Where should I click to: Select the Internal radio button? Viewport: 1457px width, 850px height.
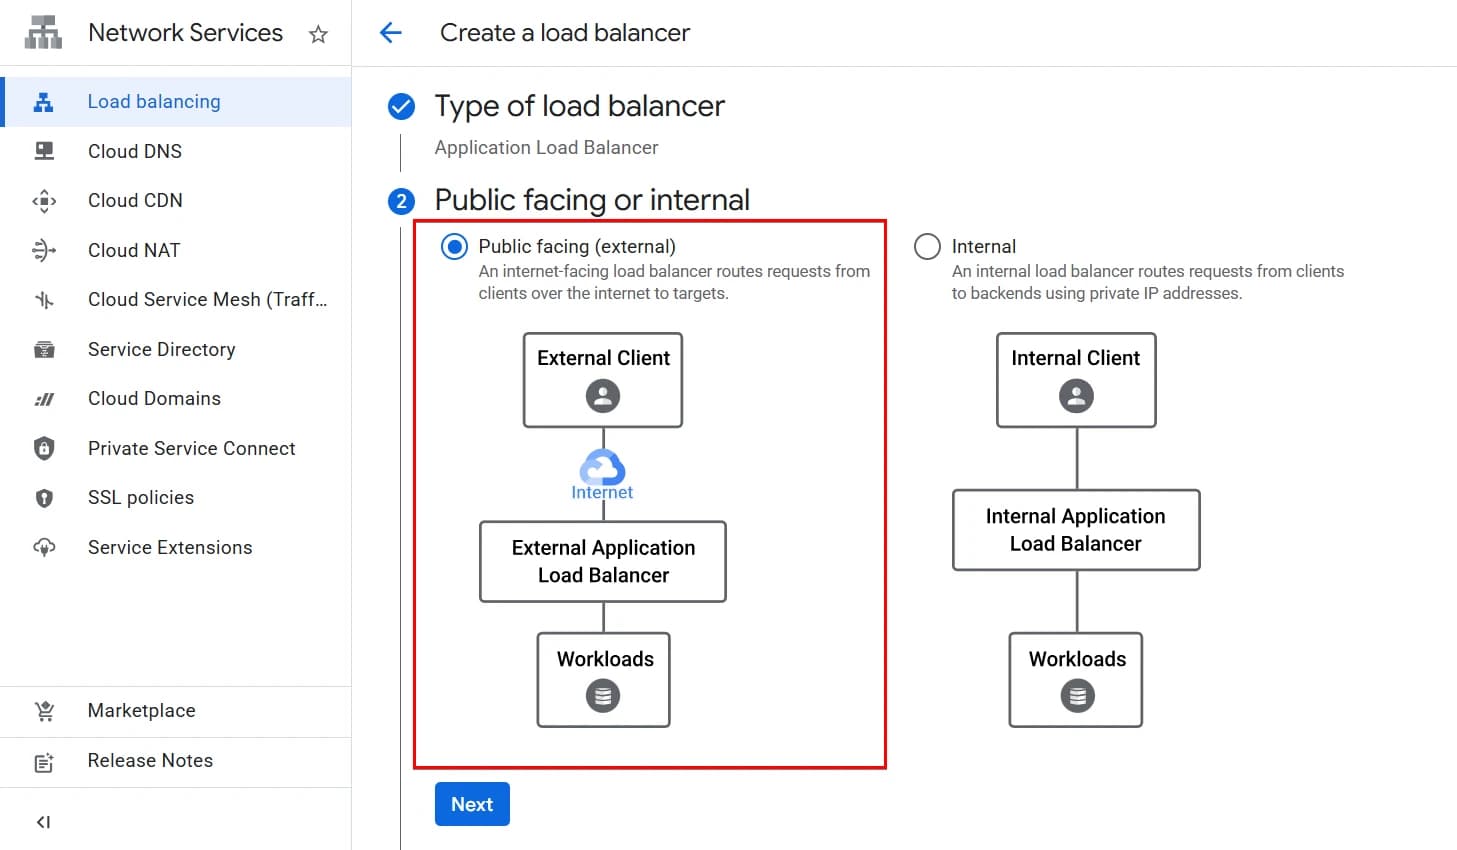(927, 246)
